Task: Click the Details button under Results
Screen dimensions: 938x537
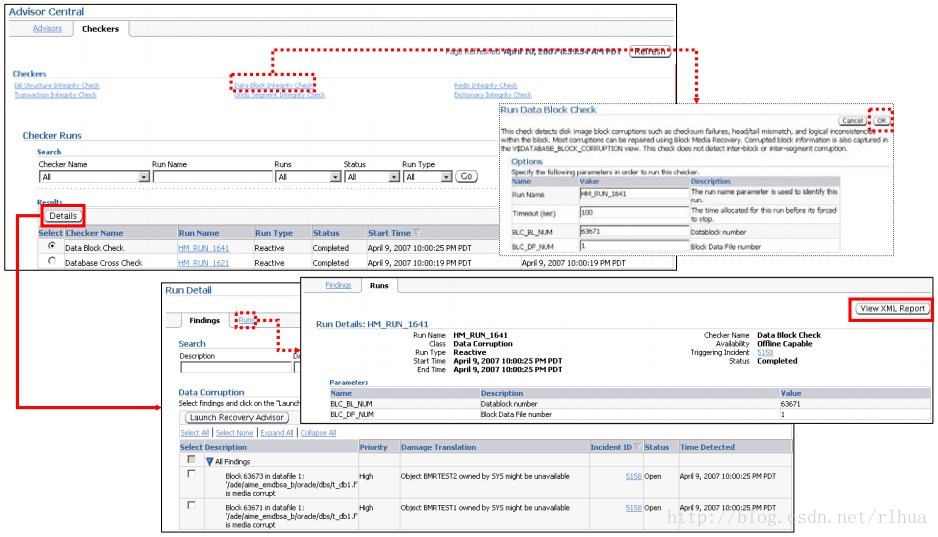Action: click(63, 216)
